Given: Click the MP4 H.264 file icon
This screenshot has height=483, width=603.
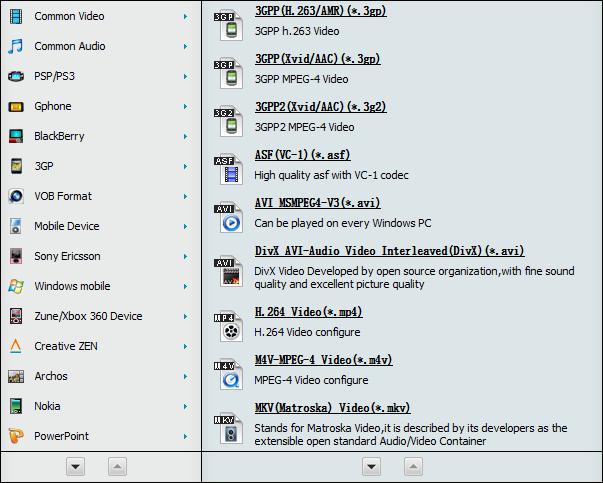Looking at the screenshot, I should [x=229, y=327].
